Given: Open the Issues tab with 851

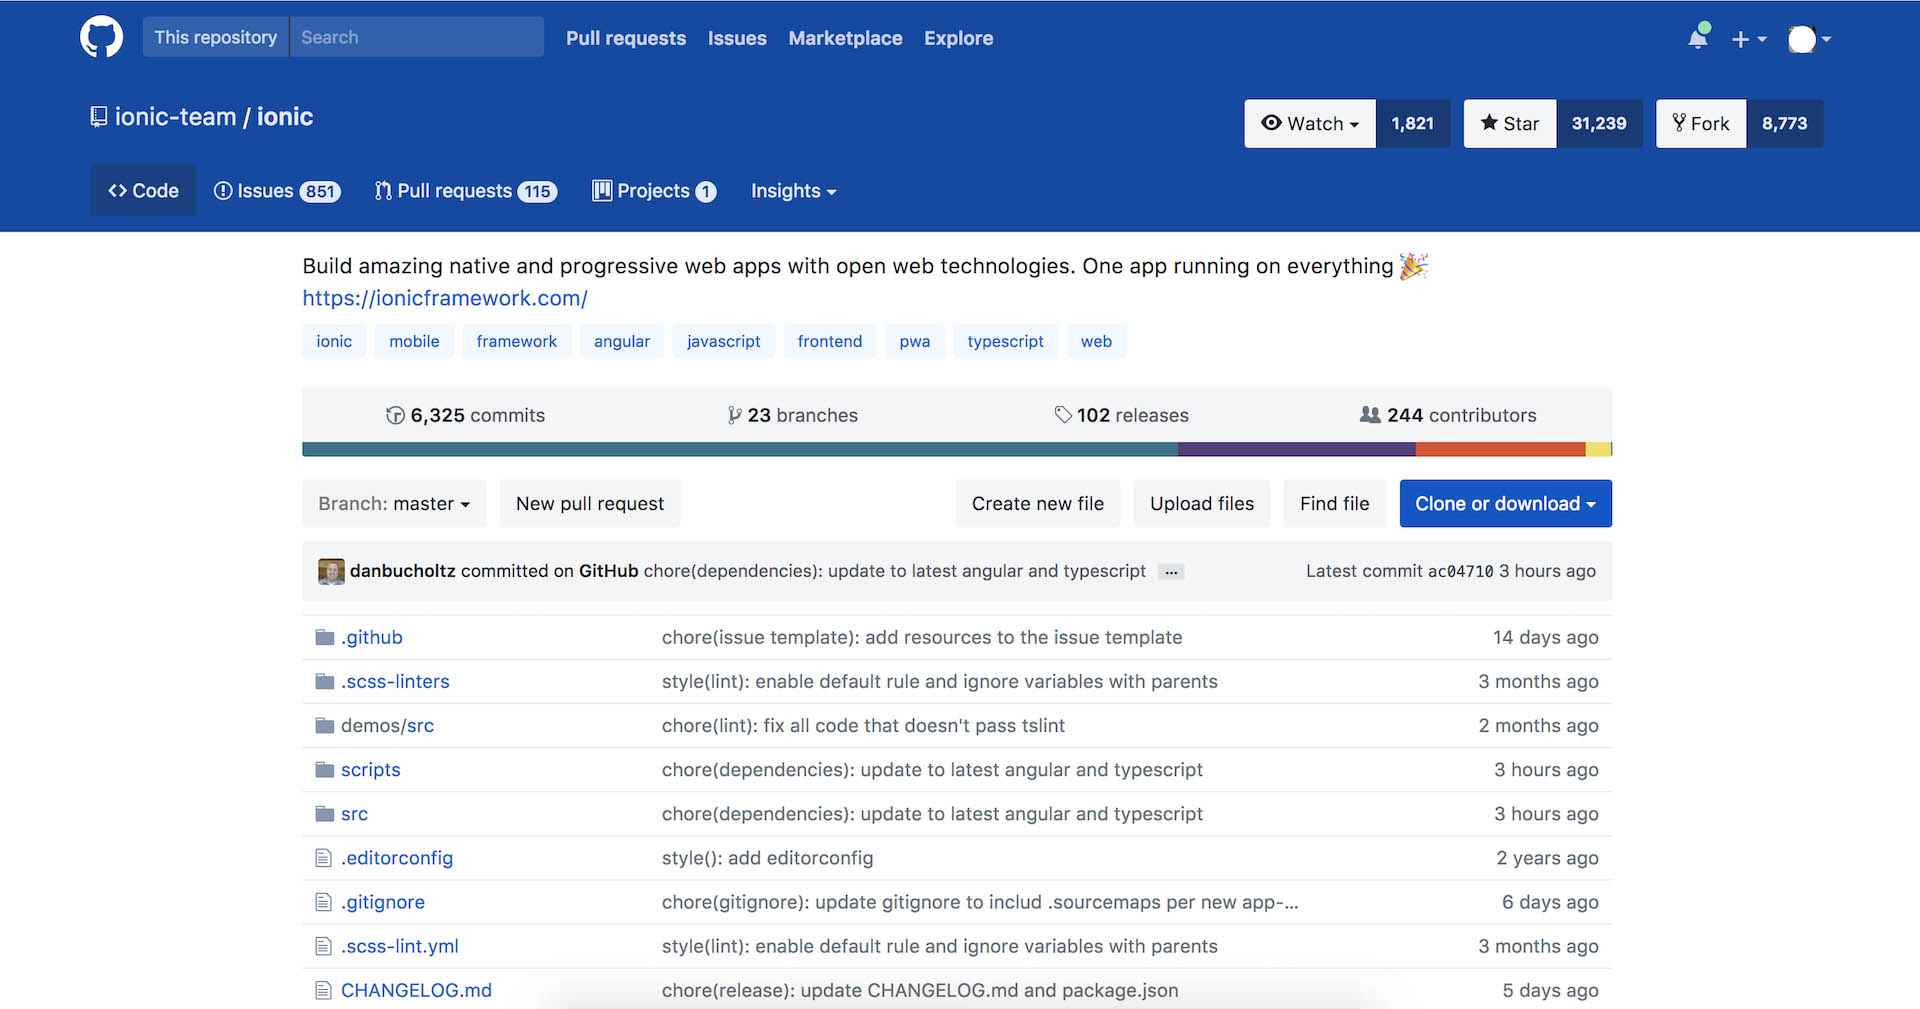Looking at the screenshot, I should click(277, 190).
